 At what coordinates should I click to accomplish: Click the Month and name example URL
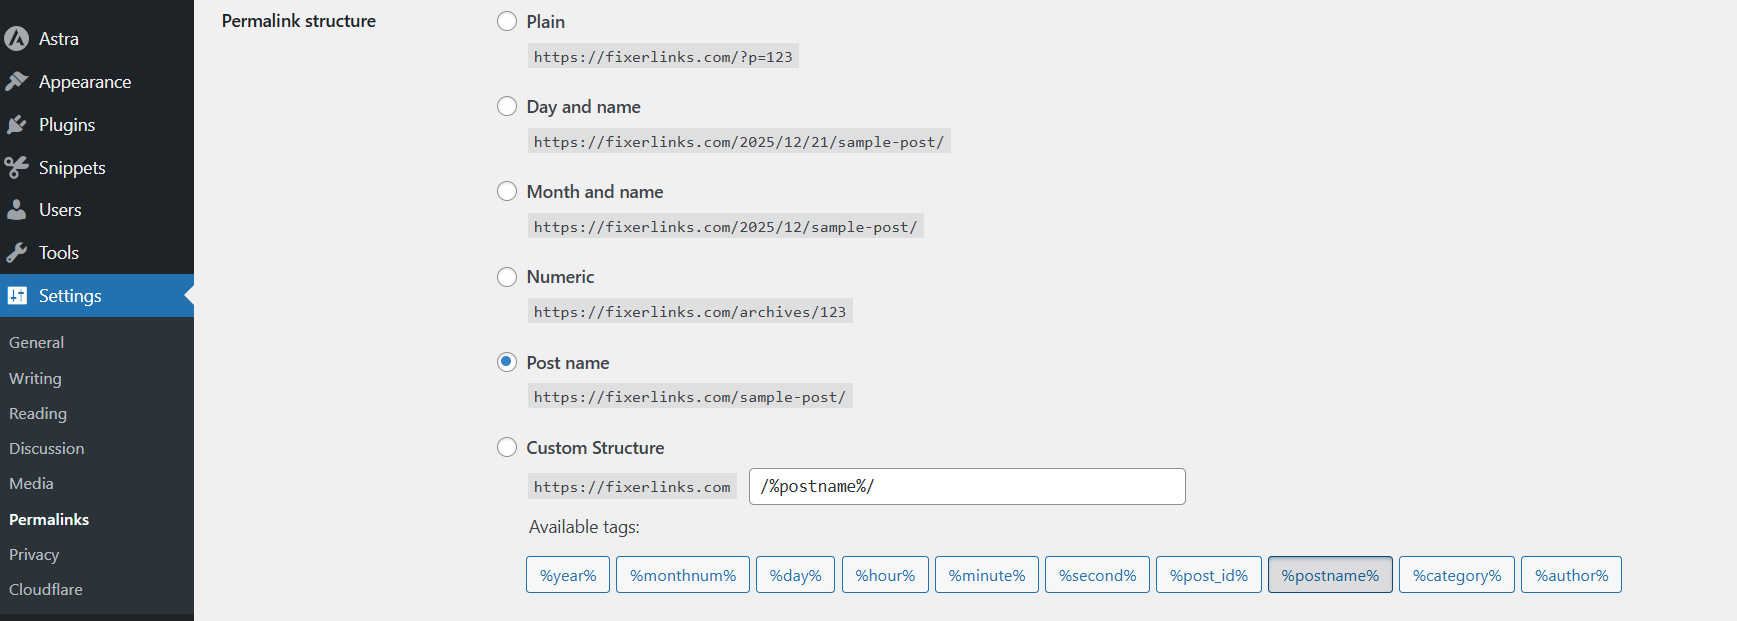[726, 227]
